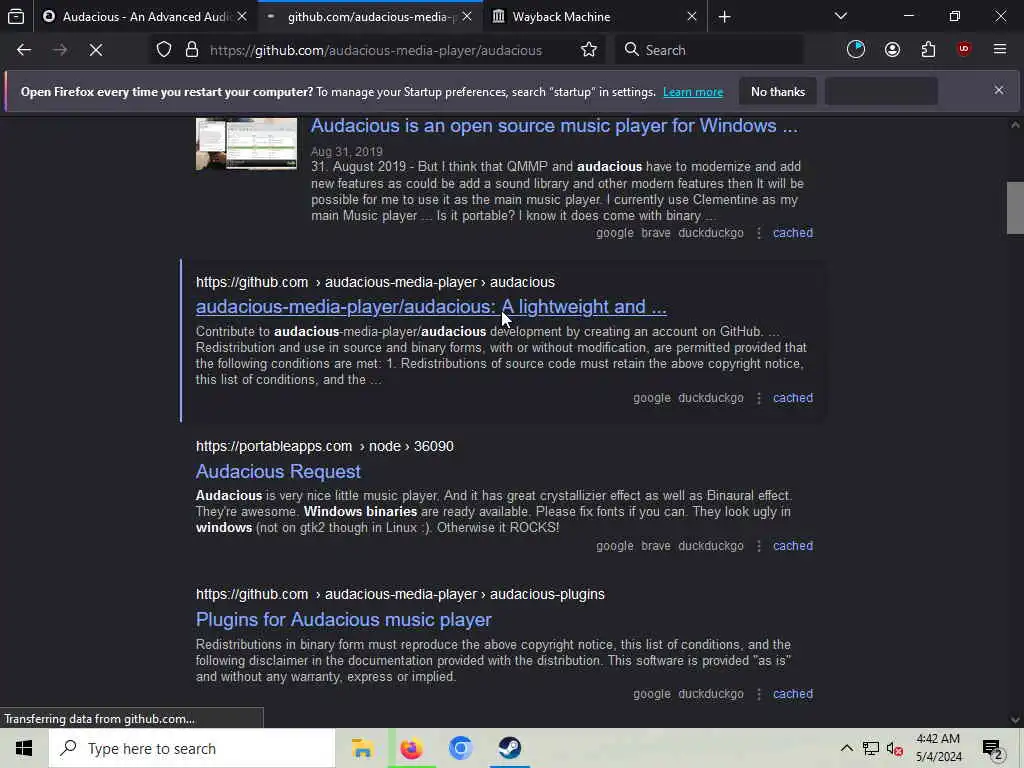Screen dimensions: 1024x768
Task: Click duckduckgo source under first result
Action: (711, 233)
